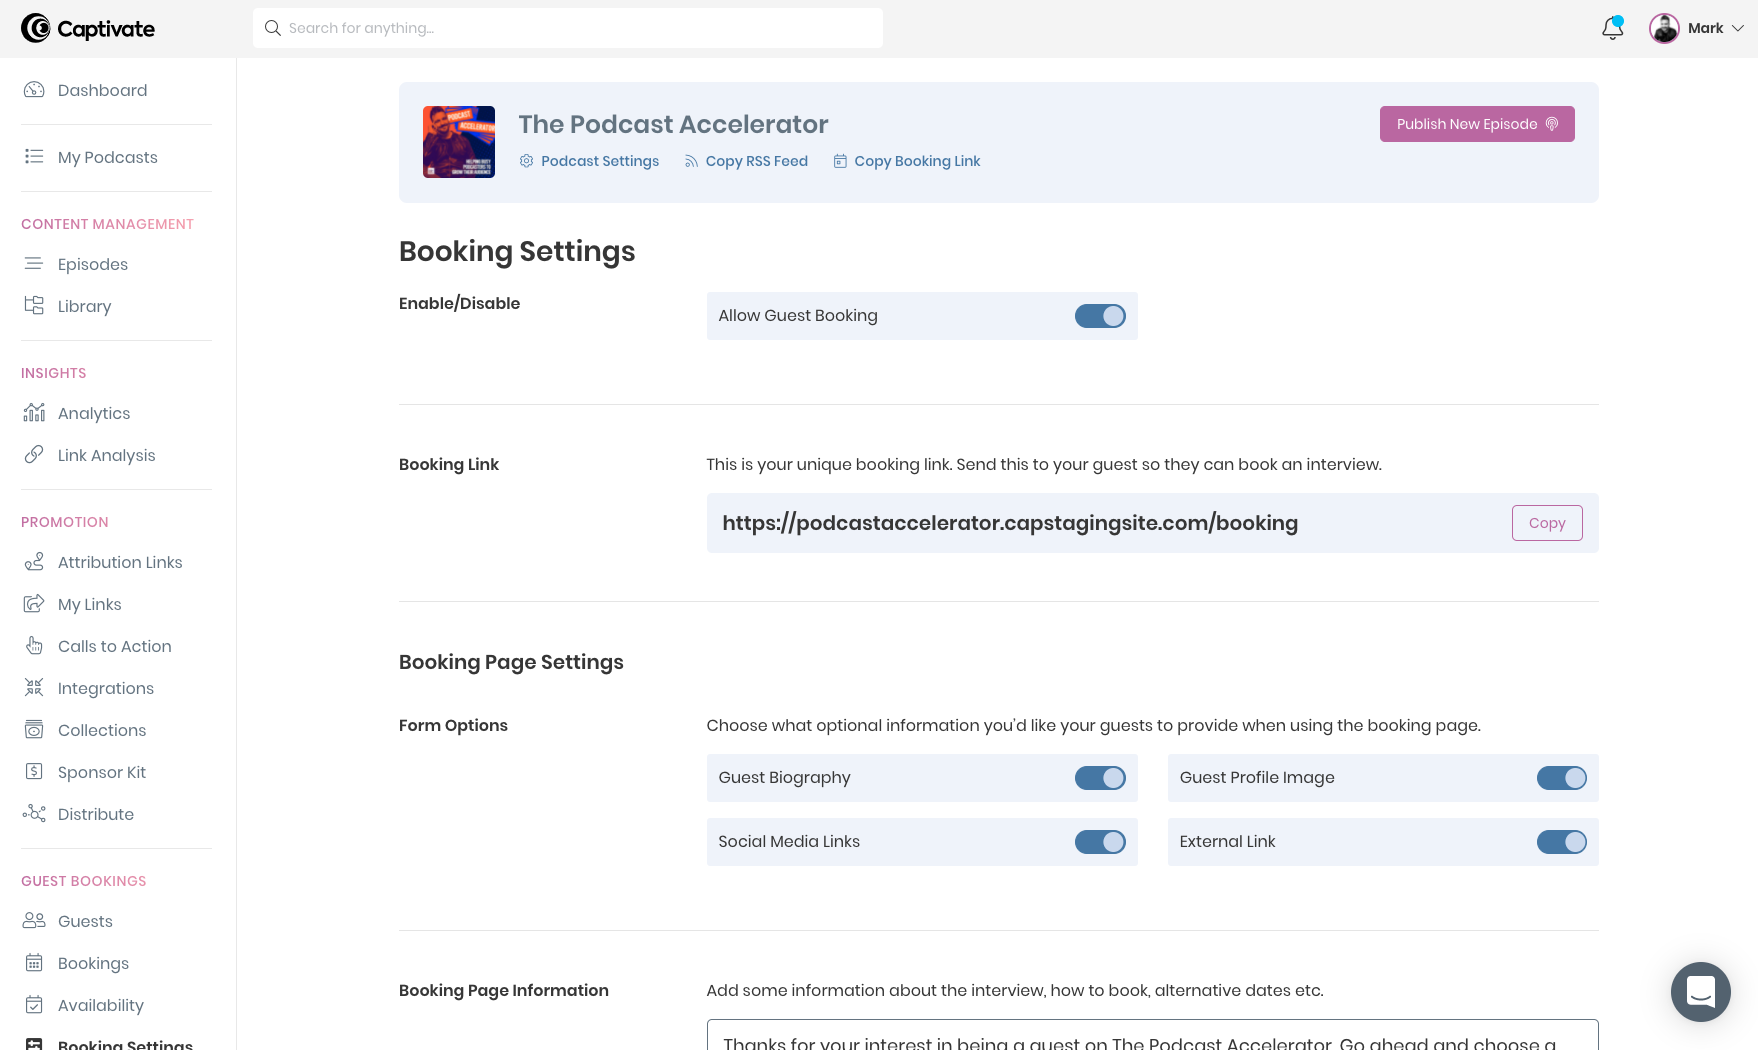Select the Link Analysis chain icon
The image size is (1758, 1050).
(33, 455)
